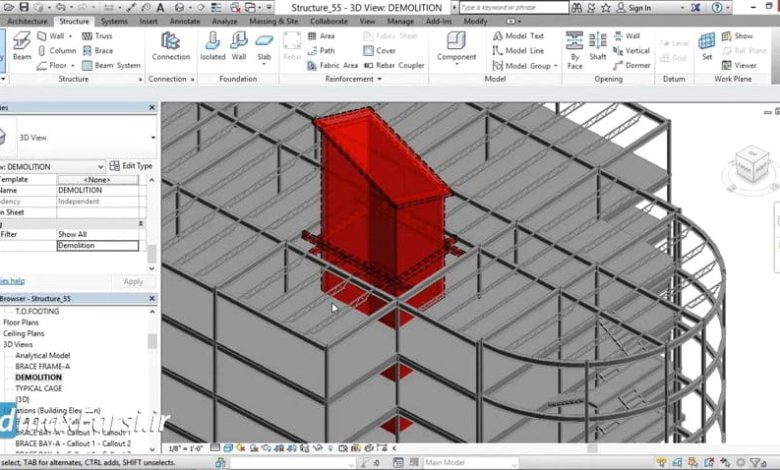Click the keyword search box
This screenshot has height=470, width=780.
click(x=513, y=7)
